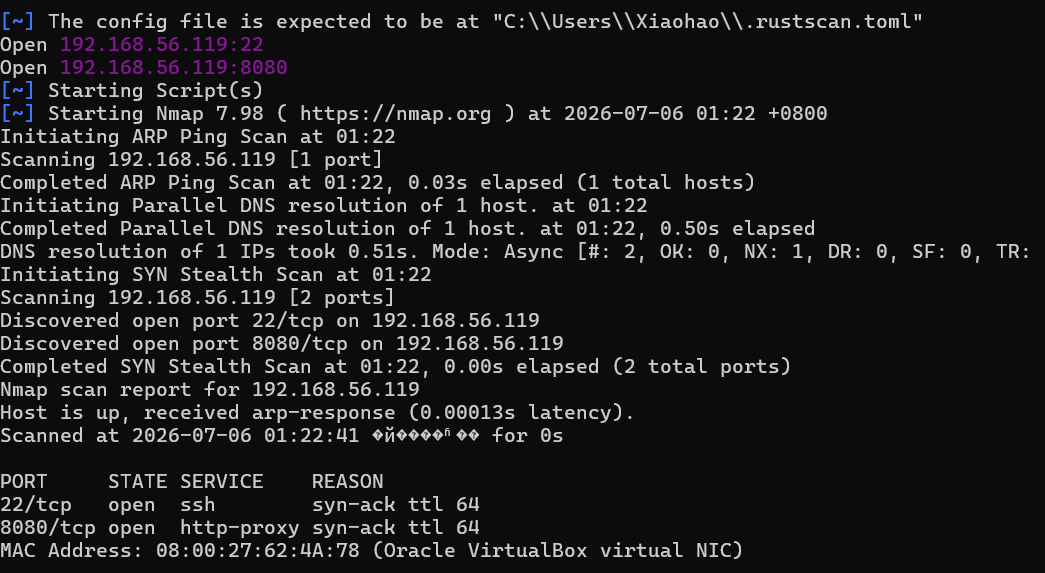Click the 'Initiating SYN Stealth Scan' line
Viewport: 1045px width, 573px height.
pos(216,275)
